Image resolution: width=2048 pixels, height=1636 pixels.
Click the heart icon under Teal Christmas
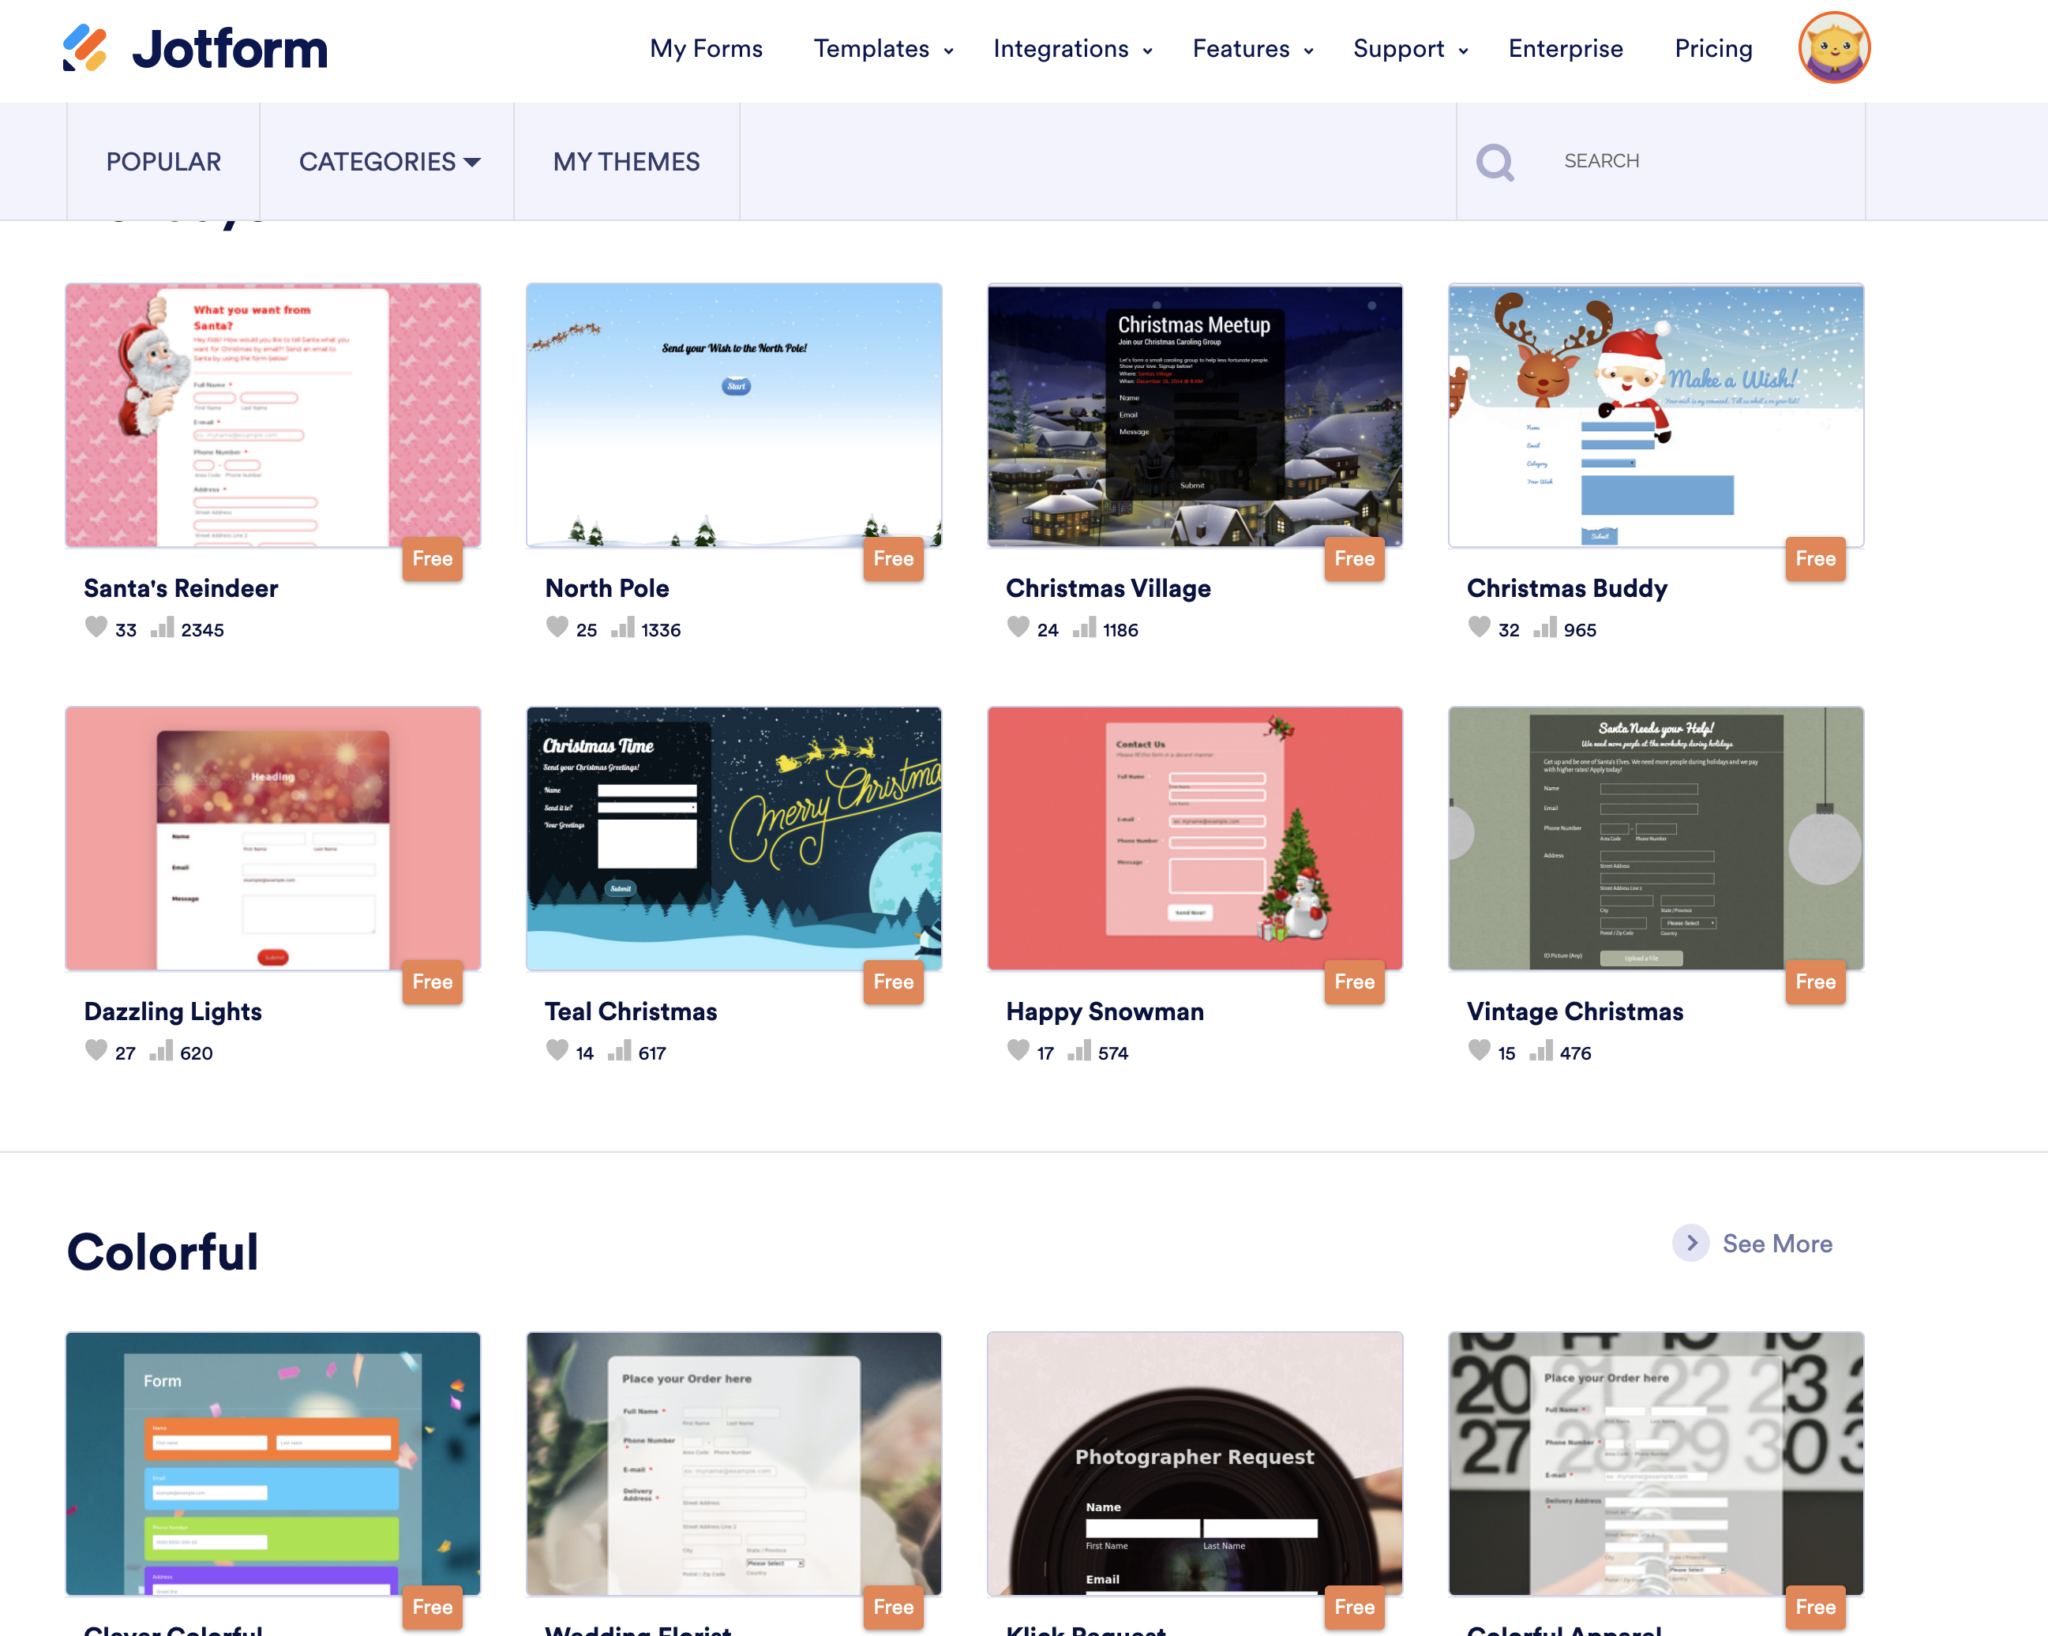tap(557, 1050)
